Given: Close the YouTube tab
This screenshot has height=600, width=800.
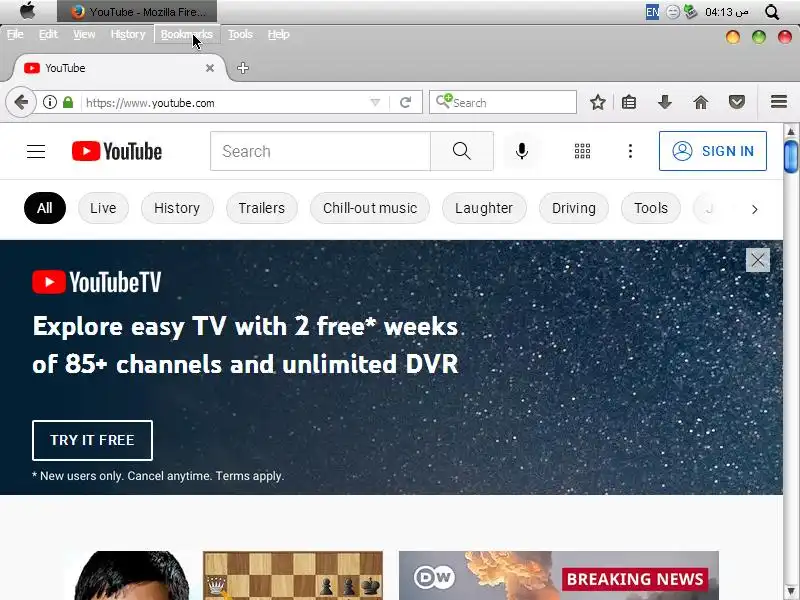Looking at the screenshot, I should [210, 68].
